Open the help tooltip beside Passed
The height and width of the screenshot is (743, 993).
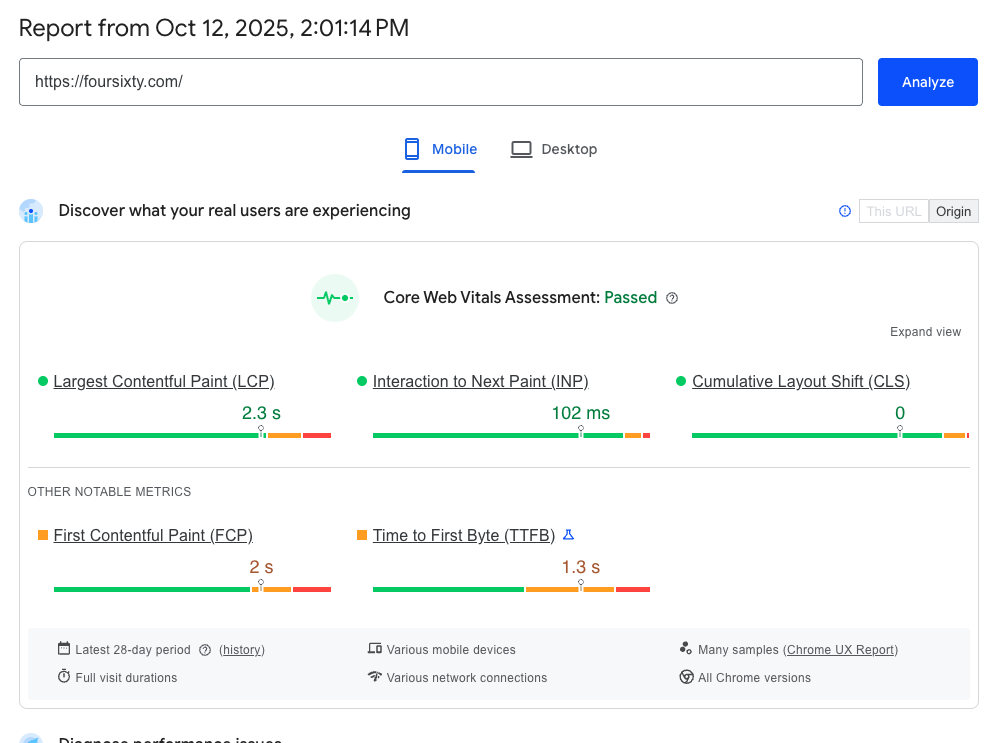point(671,298)
